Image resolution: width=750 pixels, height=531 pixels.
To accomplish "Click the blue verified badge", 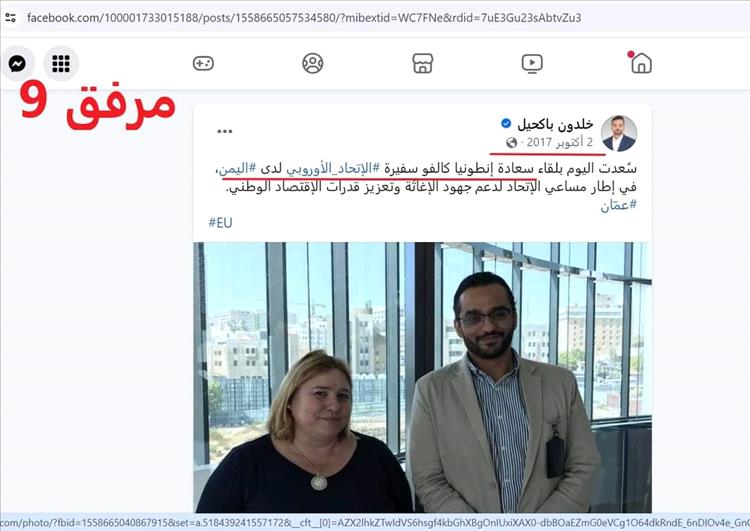I will 506,123.
